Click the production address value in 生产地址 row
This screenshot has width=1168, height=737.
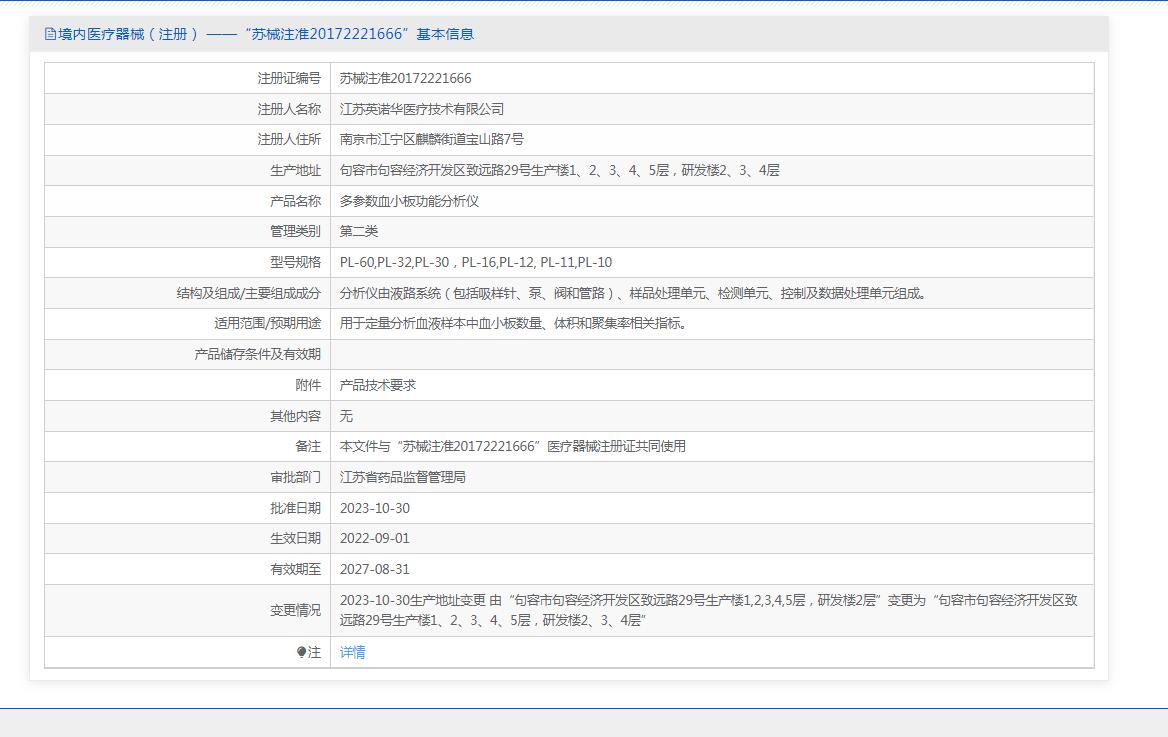[559, 171]
